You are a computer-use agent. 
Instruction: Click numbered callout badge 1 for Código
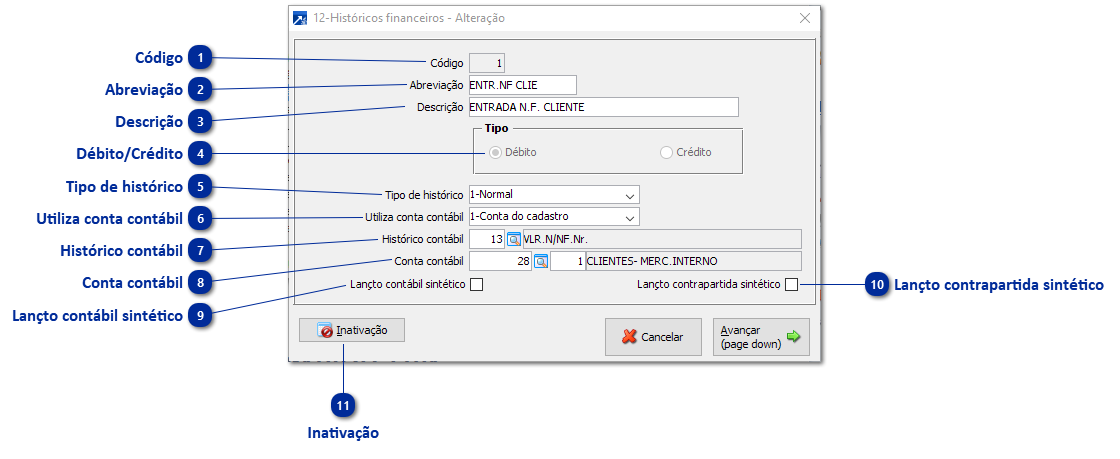pos(201,58)
